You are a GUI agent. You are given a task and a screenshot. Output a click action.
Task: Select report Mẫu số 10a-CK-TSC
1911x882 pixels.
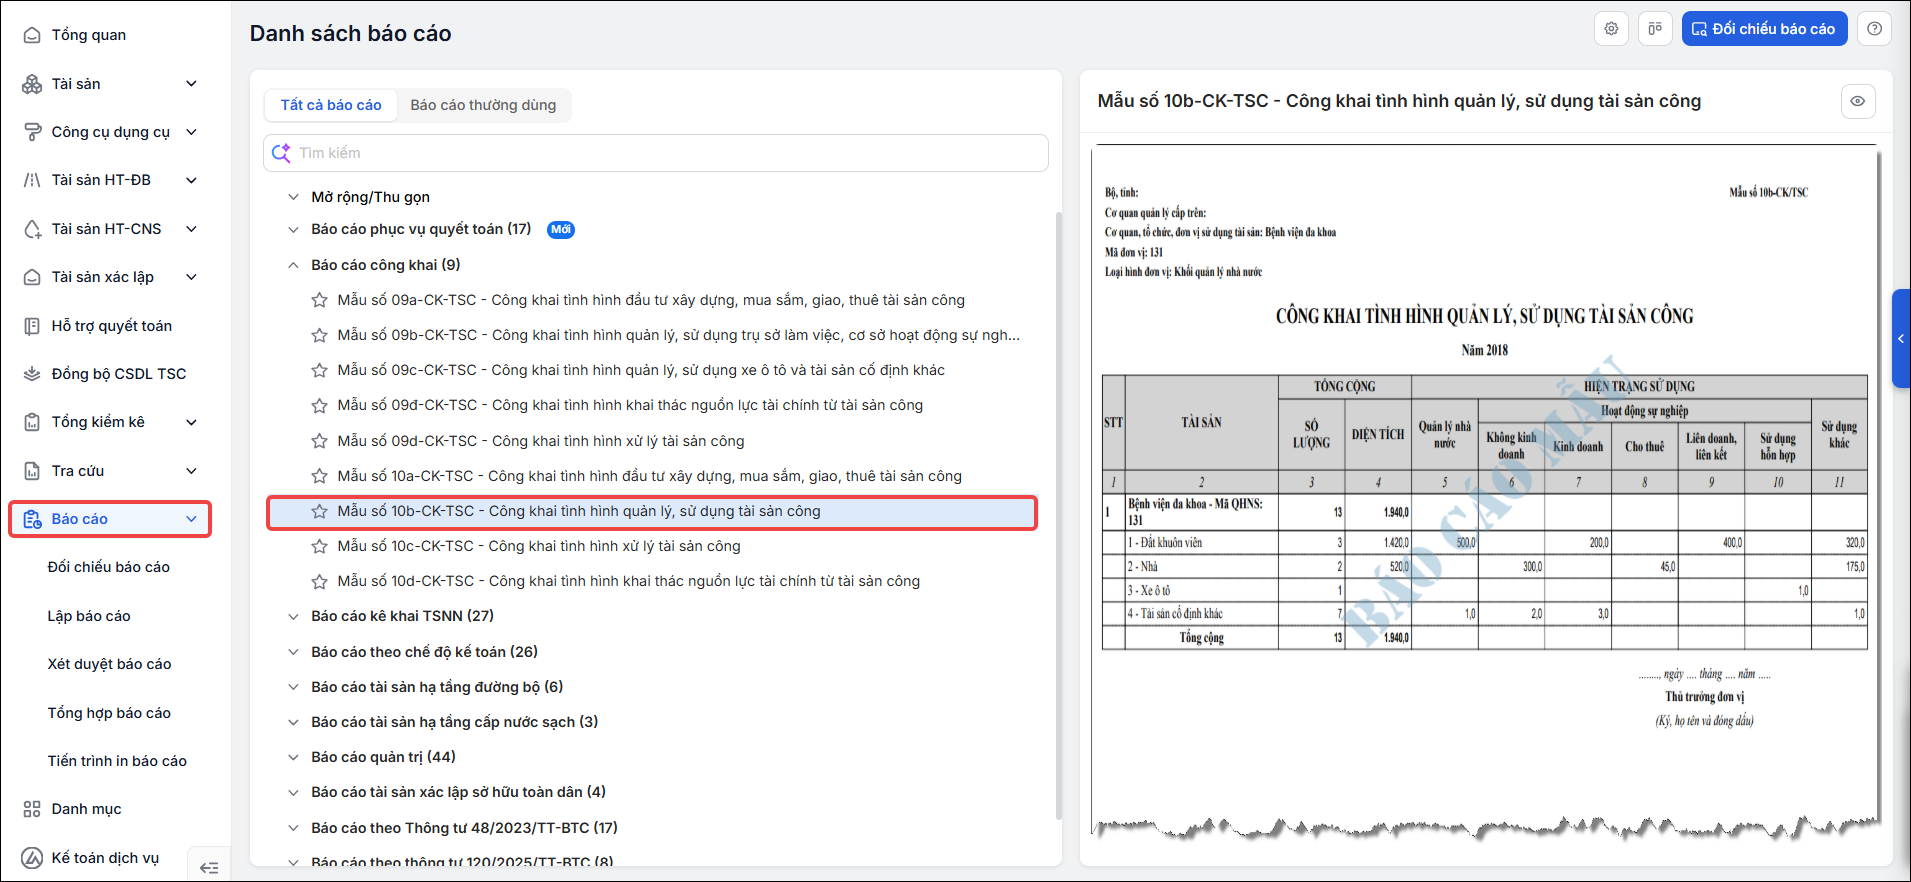(x=649, y=476)
